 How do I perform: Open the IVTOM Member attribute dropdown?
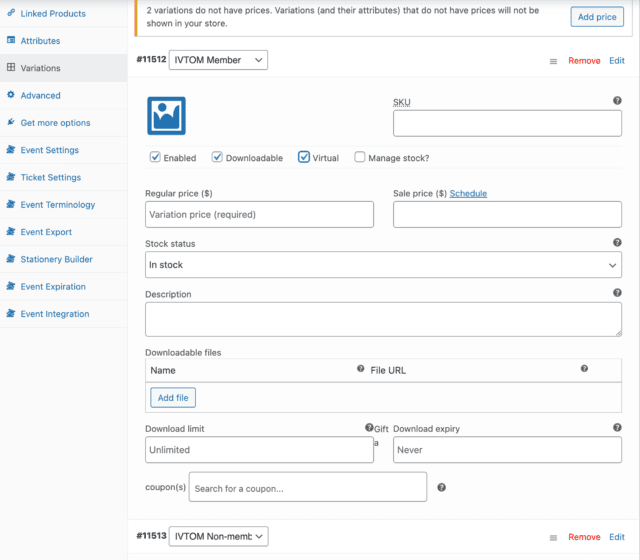tap(218, 60)
